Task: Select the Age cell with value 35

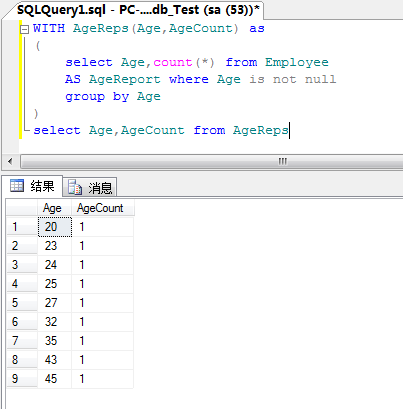Action: 55,341
